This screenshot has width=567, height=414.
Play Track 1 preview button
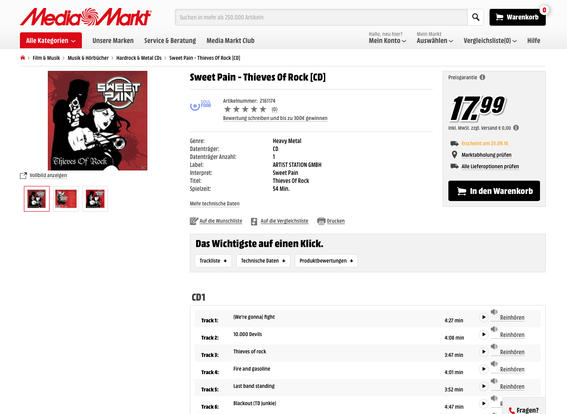tap(483, 317)
